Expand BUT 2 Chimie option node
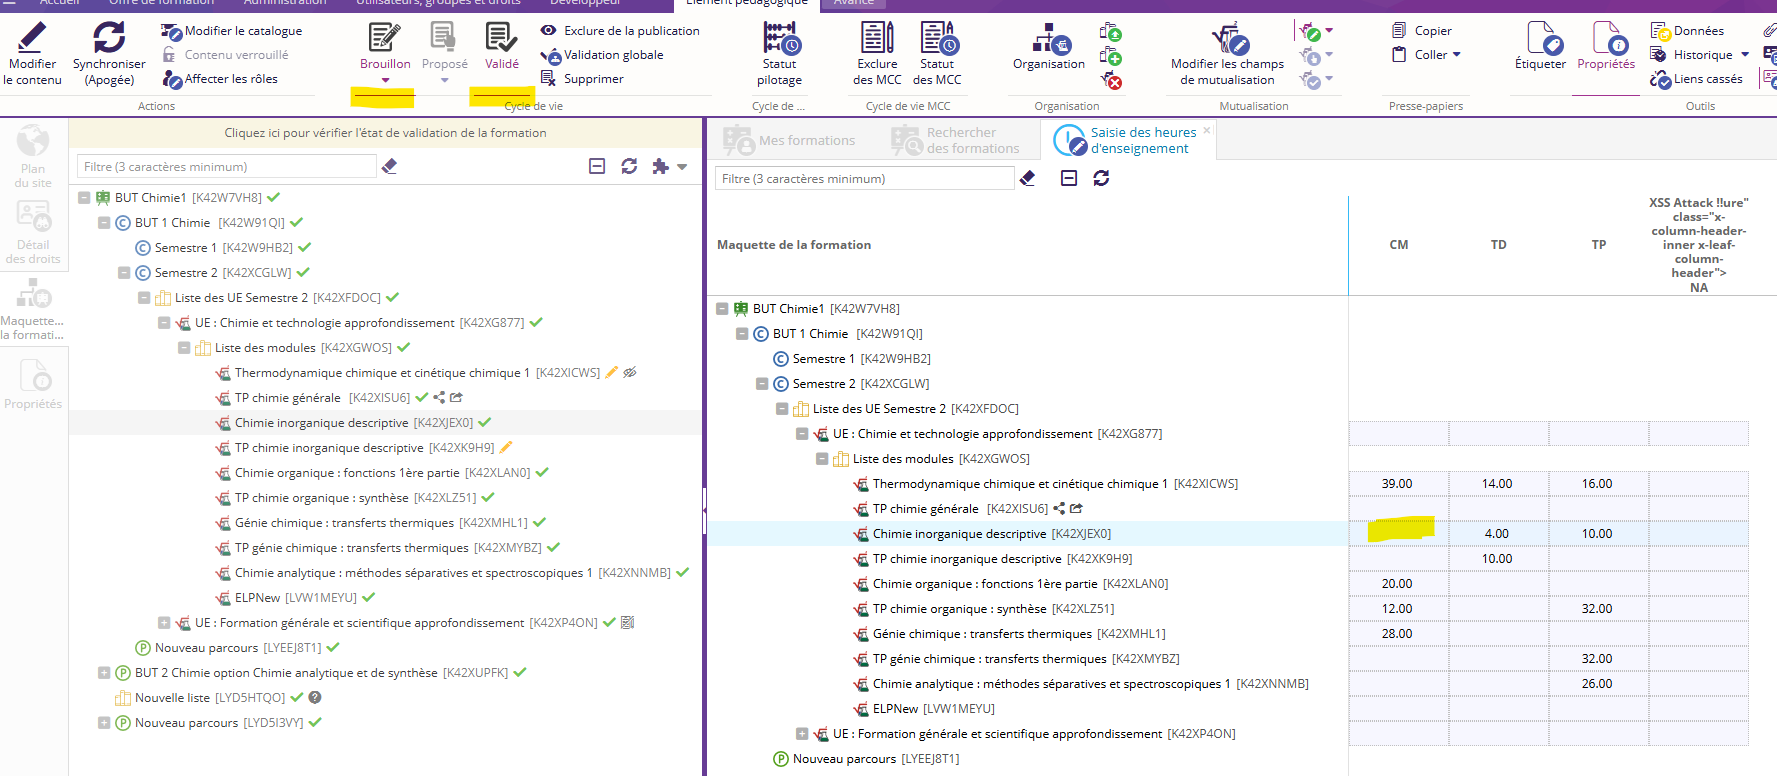This screenshot has width=1777, height=776. coord(104,673)
